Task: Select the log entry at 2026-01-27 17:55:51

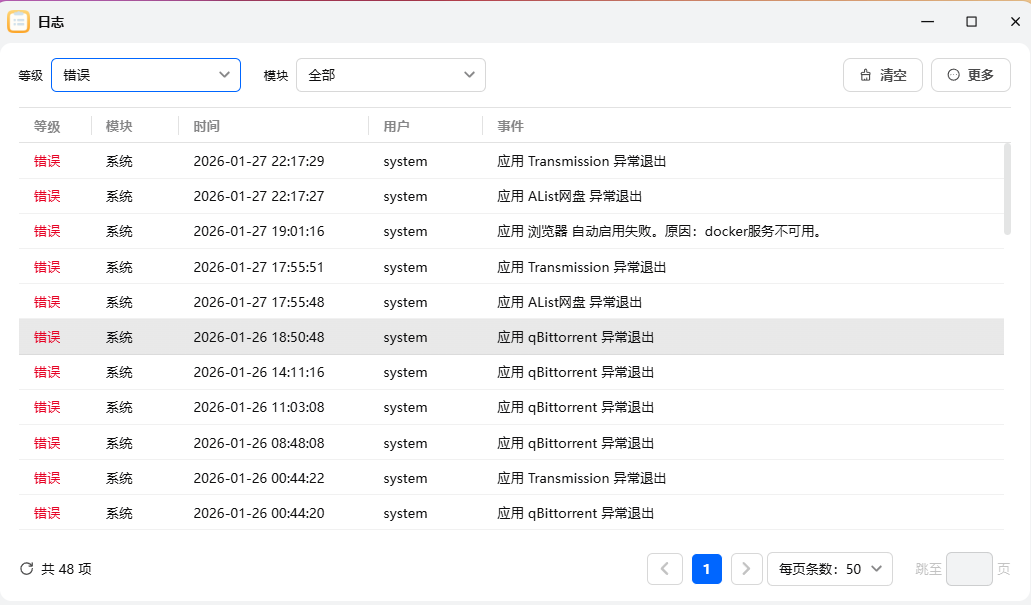Action: click(511, 267)
